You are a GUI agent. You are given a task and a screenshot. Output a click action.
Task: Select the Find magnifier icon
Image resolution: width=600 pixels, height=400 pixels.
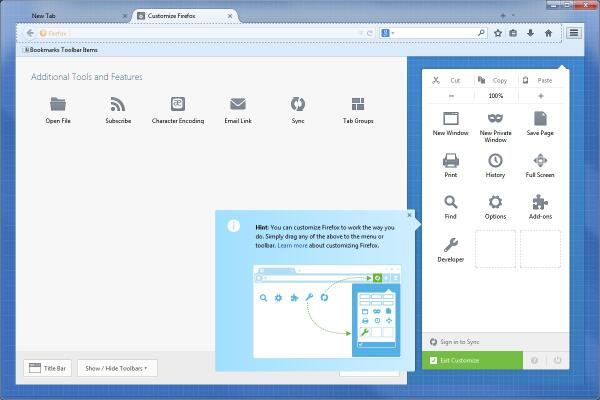(x=450, y=202)
